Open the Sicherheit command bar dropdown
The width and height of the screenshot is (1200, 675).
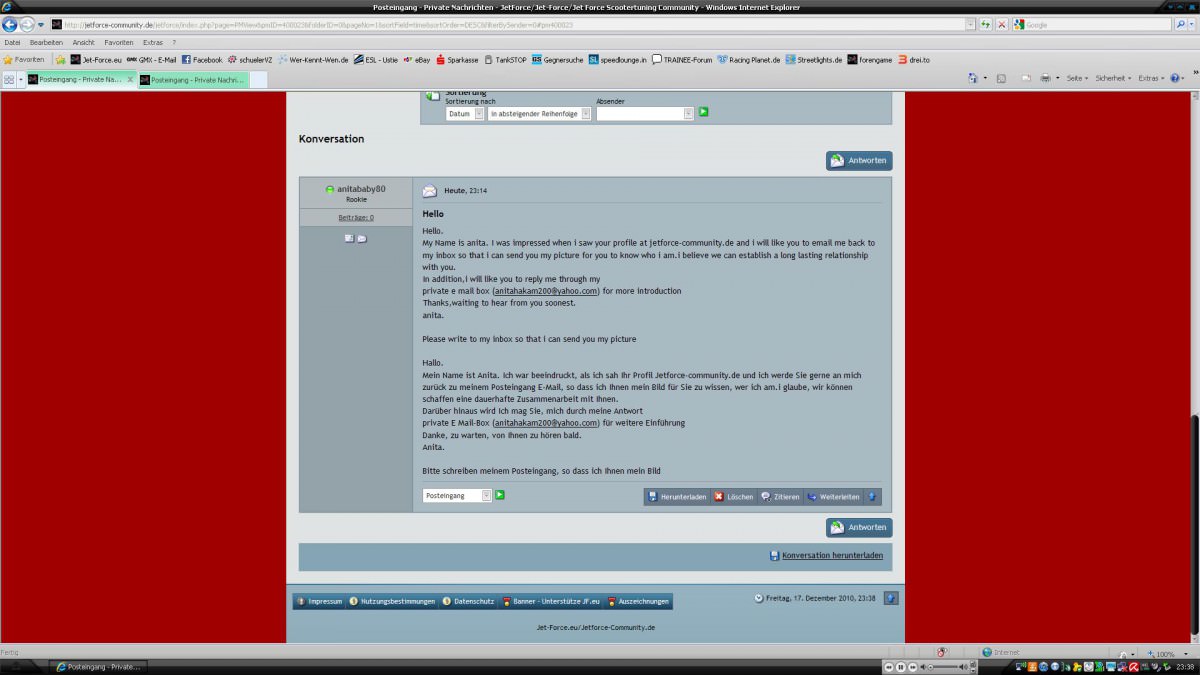pos(1113,78)
